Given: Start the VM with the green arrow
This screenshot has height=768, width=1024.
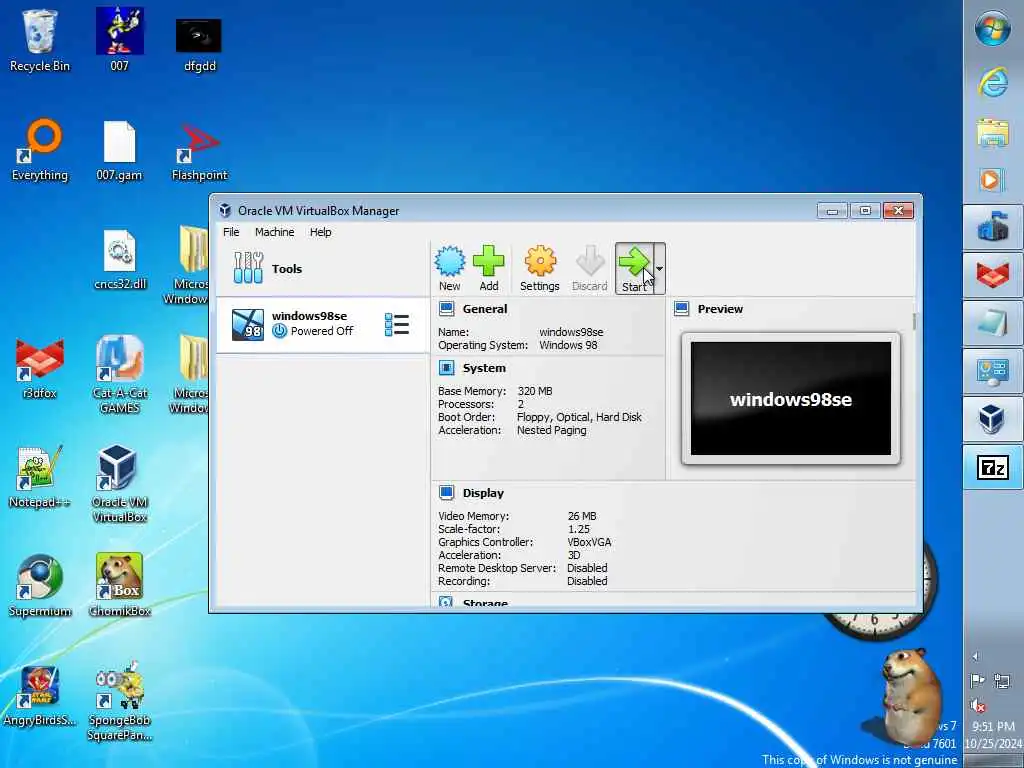Looking at the screenshot, I should point(633,268).
